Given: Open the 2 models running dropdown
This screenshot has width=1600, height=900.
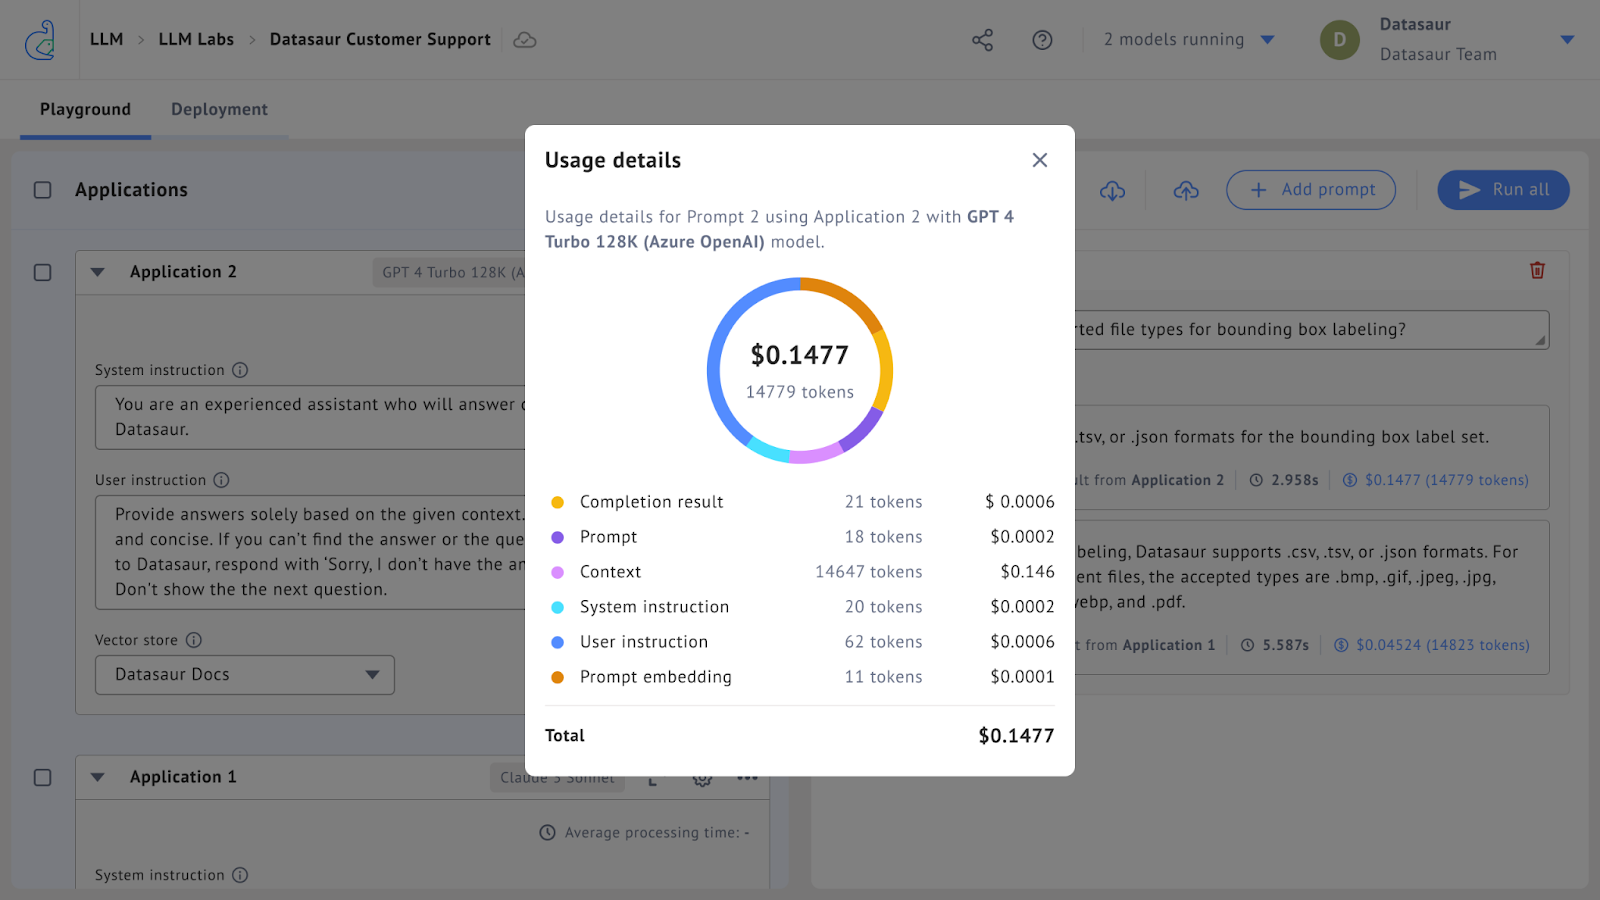Looking at the screenshot, I should tap(1189, 40).
